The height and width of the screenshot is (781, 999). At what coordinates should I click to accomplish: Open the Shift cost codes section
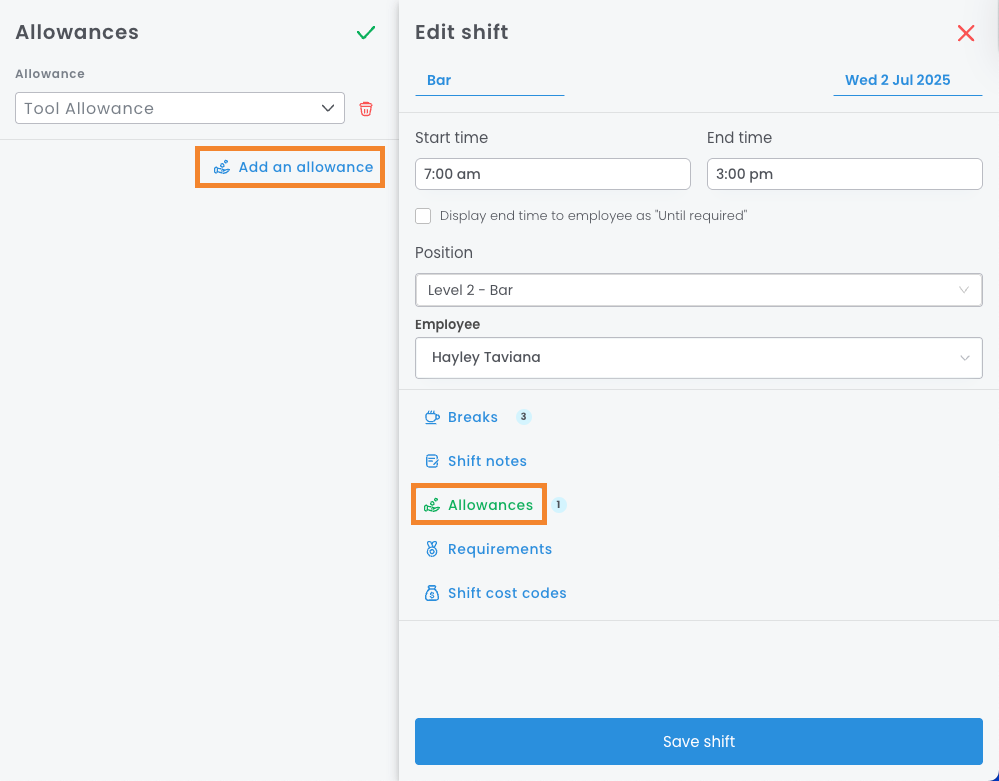pyautogui.click(x=507, y=593)
